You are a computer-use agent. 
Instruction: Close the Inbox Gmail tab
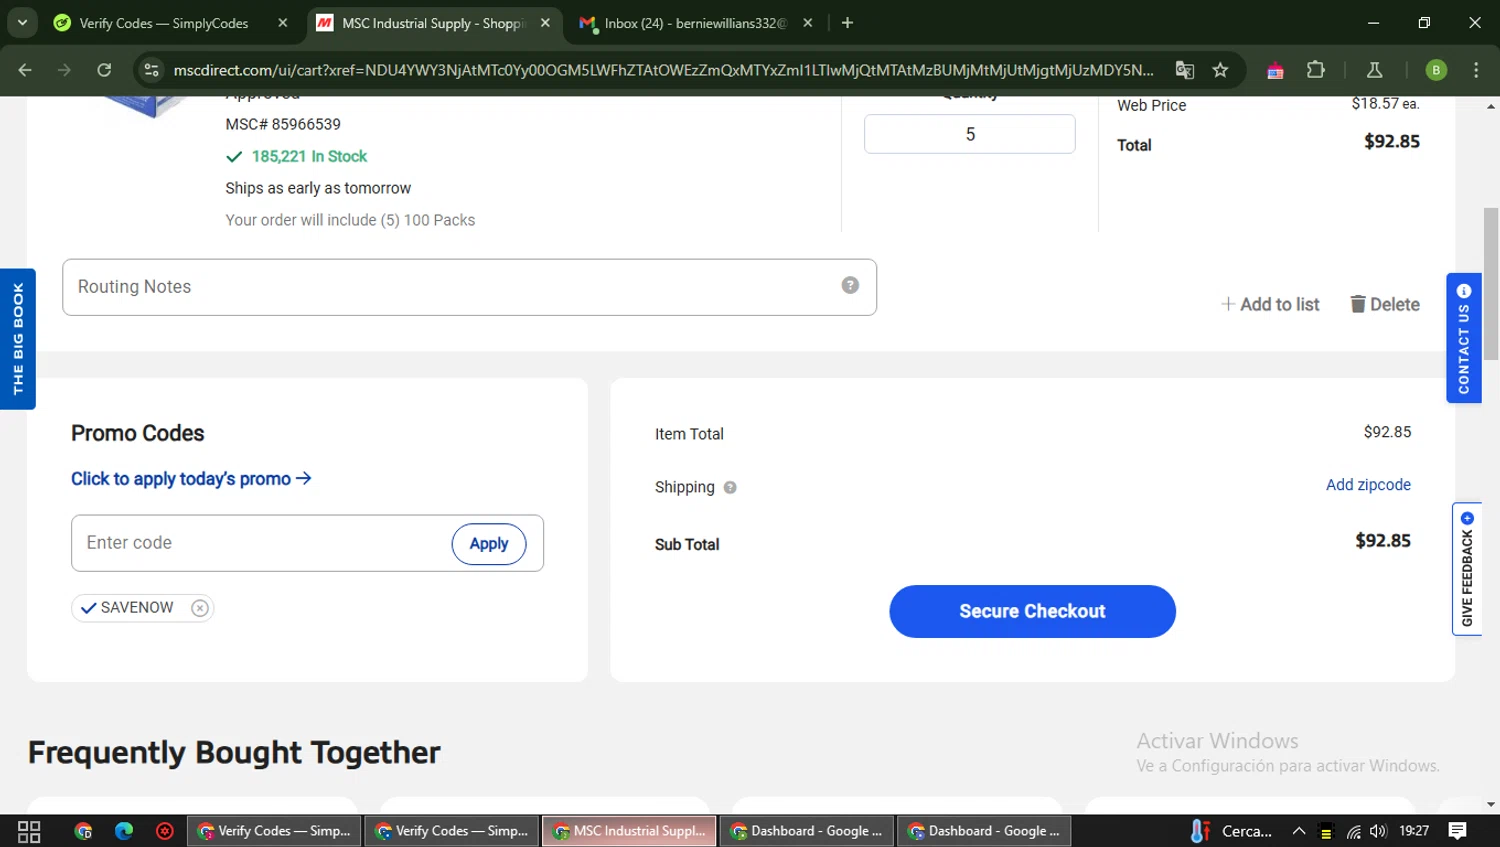pos(808,23)
